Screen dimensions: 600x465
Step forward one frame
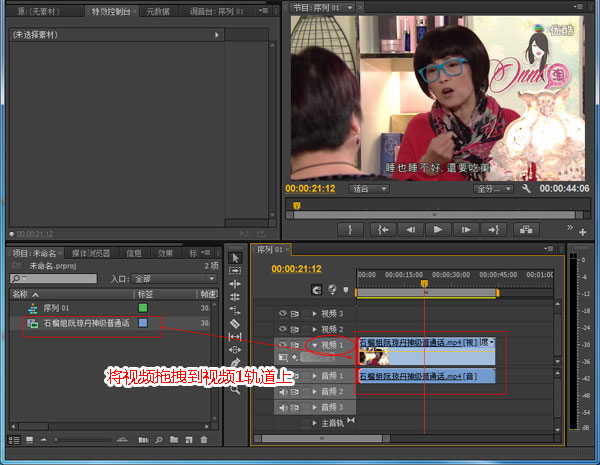pyautogui.click(x=466, y=230)
